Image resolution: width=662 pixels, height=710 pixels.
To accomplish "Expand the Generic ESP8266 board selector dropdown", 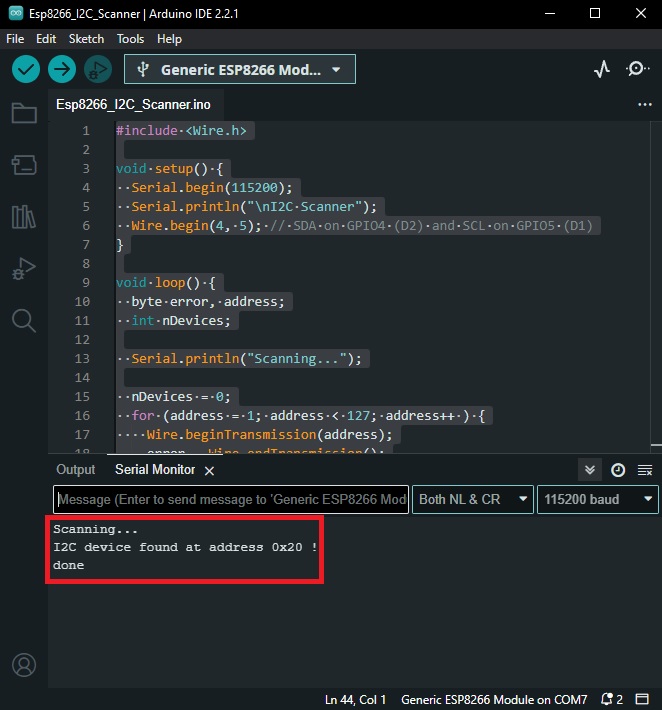I will 240,69.
